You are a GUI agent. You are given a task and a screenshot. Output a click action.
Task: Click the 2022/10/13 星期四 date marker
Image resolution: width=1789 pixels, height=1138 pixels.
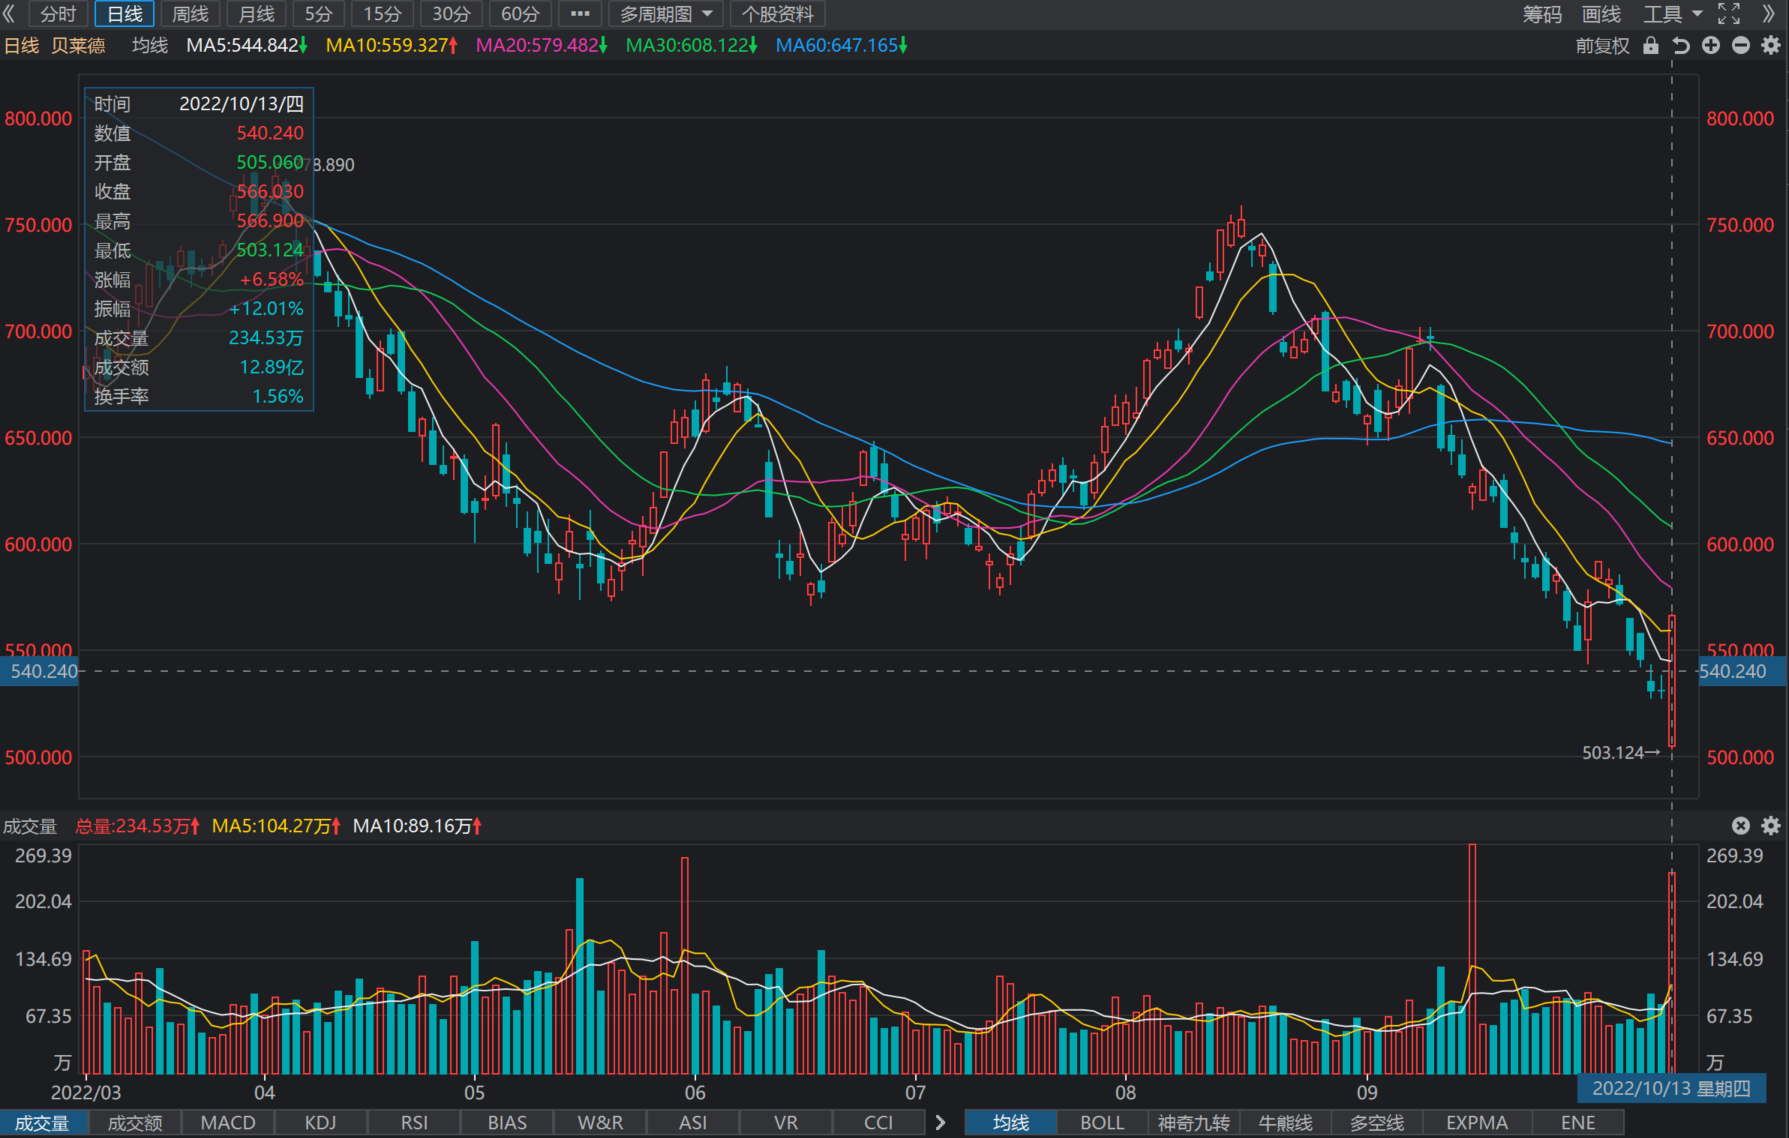click(x=1672, y=1088)
